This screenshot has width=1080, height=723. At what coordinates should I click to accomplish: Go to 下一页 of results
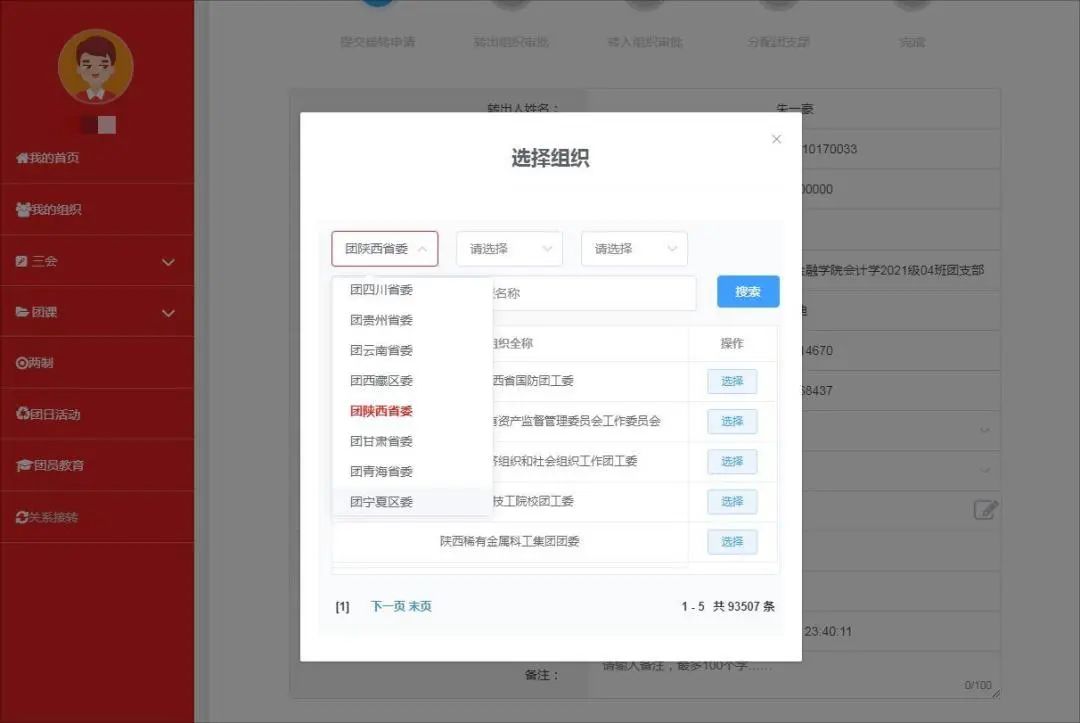pyautogui.click(x=387, y=606)
